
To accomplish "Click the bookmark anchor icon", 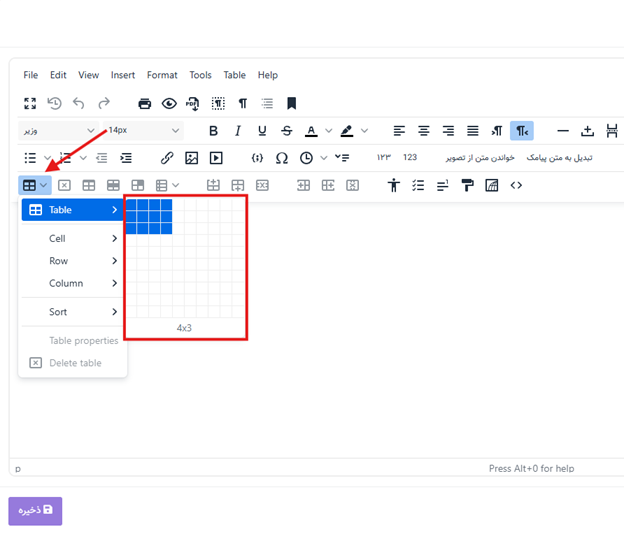I will point(291,103).
